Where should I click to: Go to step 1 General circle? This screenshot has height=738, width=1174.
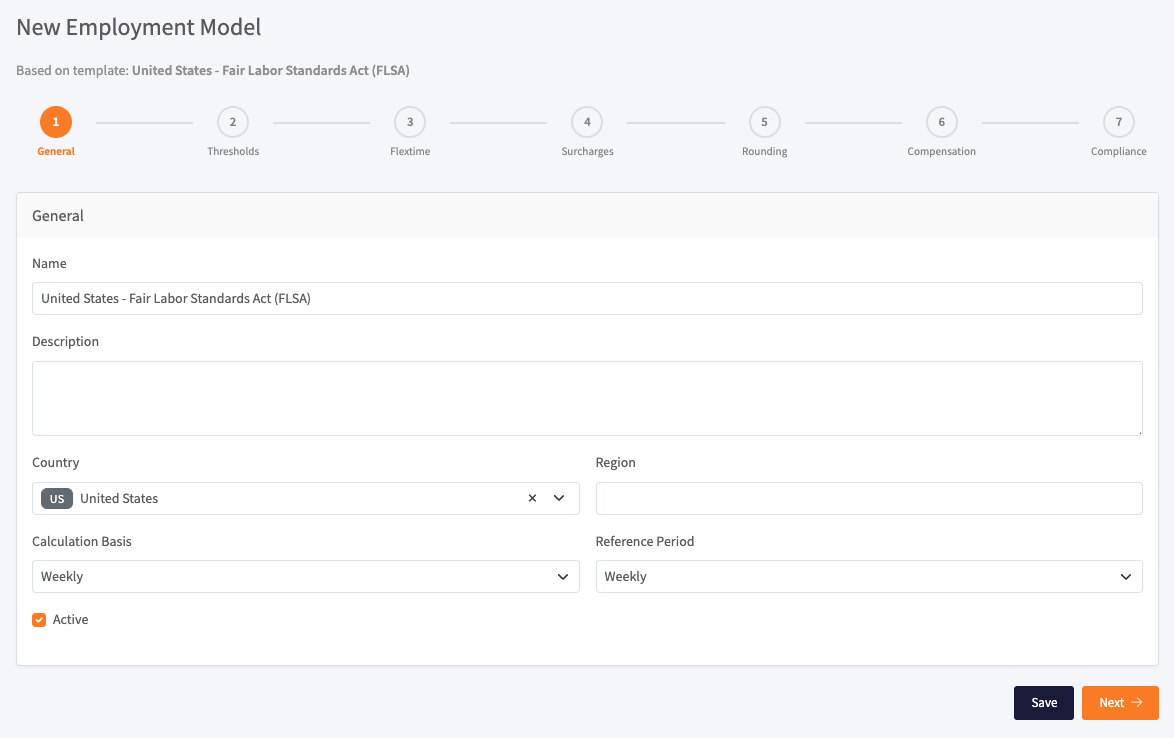point(56,122)
